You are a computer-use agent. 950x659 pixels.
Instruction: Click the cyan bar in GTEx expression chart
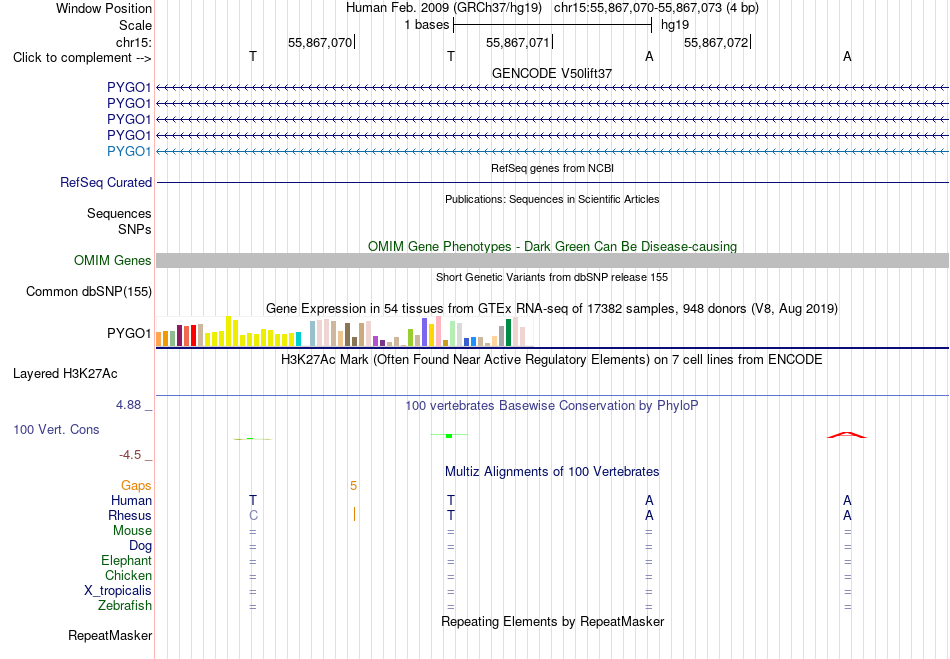pyautogui.click(x=298, y=339)
